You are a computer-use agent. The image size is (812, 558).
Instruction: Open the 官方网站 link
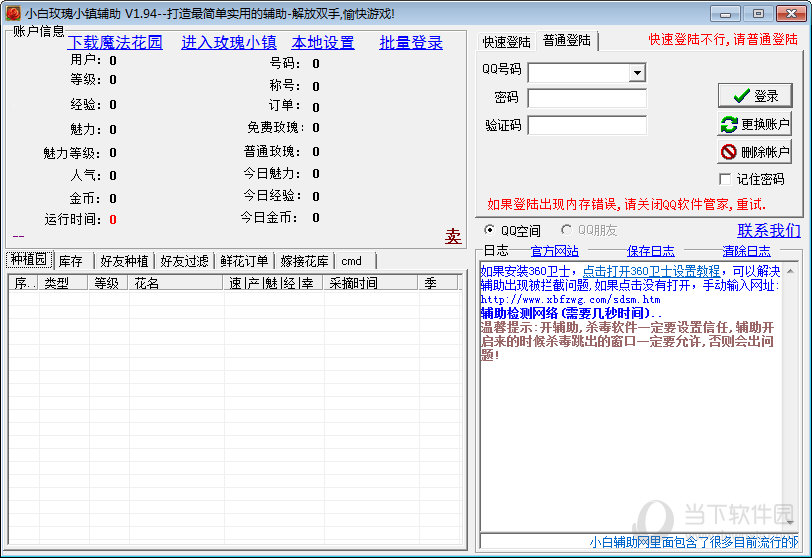555,251
